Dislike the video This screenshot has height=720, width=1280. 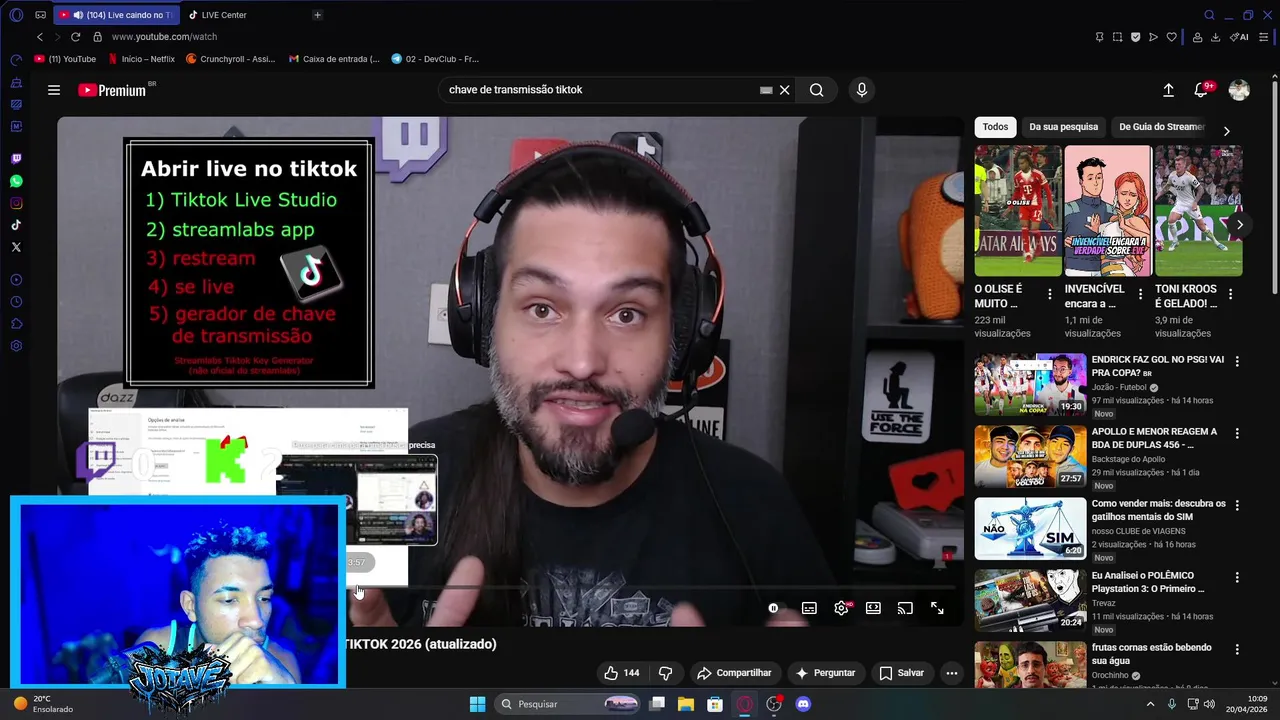[x=665, y=673]
